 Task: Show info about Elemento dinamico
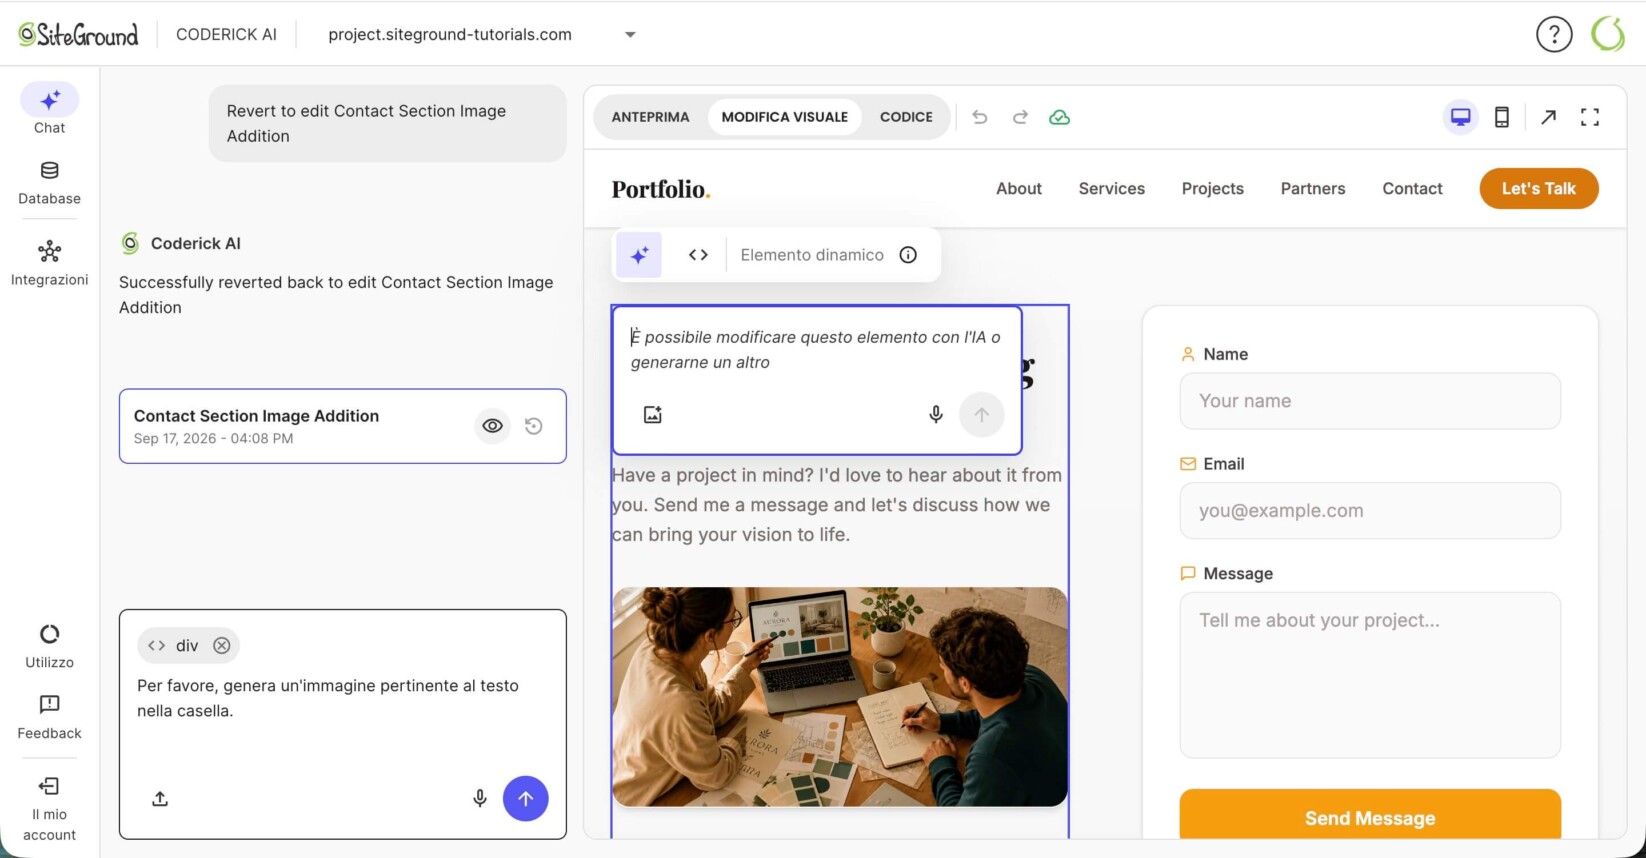point(908,255)
